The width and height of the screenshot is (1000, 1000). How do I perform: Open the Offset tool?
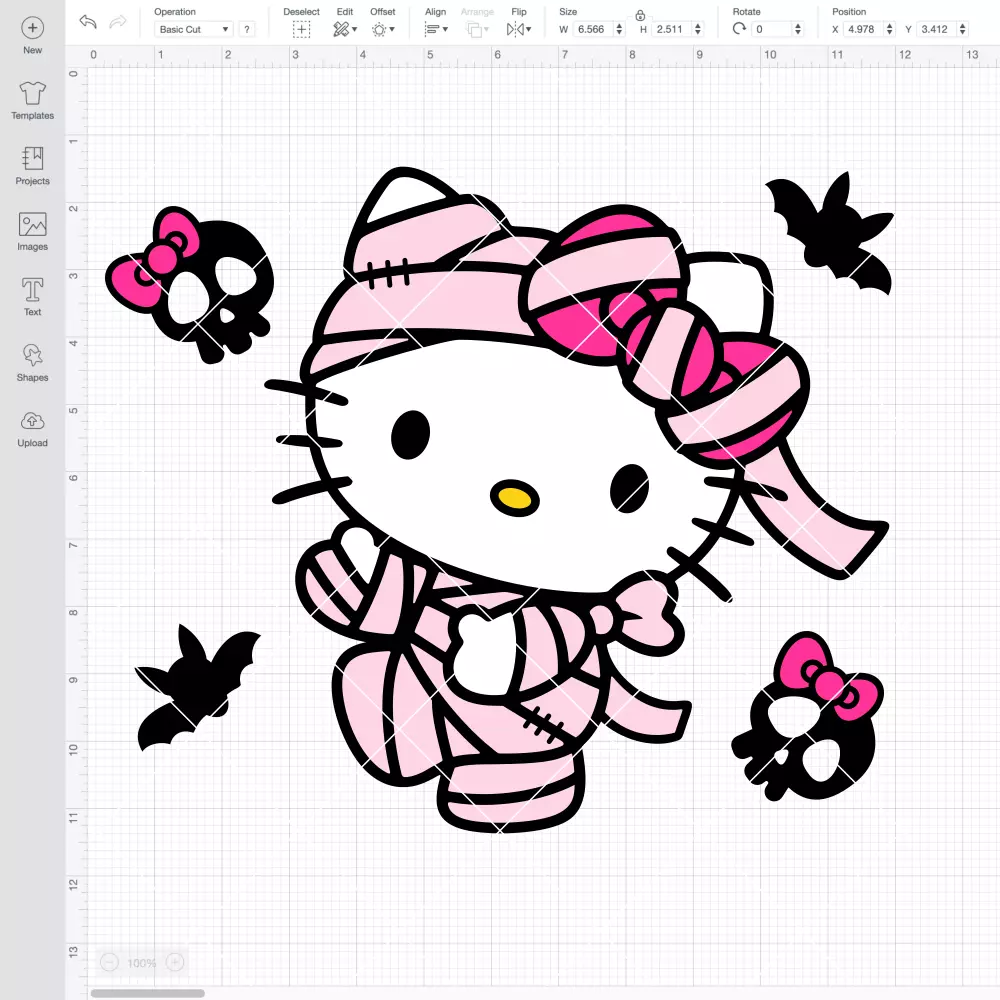383,29
